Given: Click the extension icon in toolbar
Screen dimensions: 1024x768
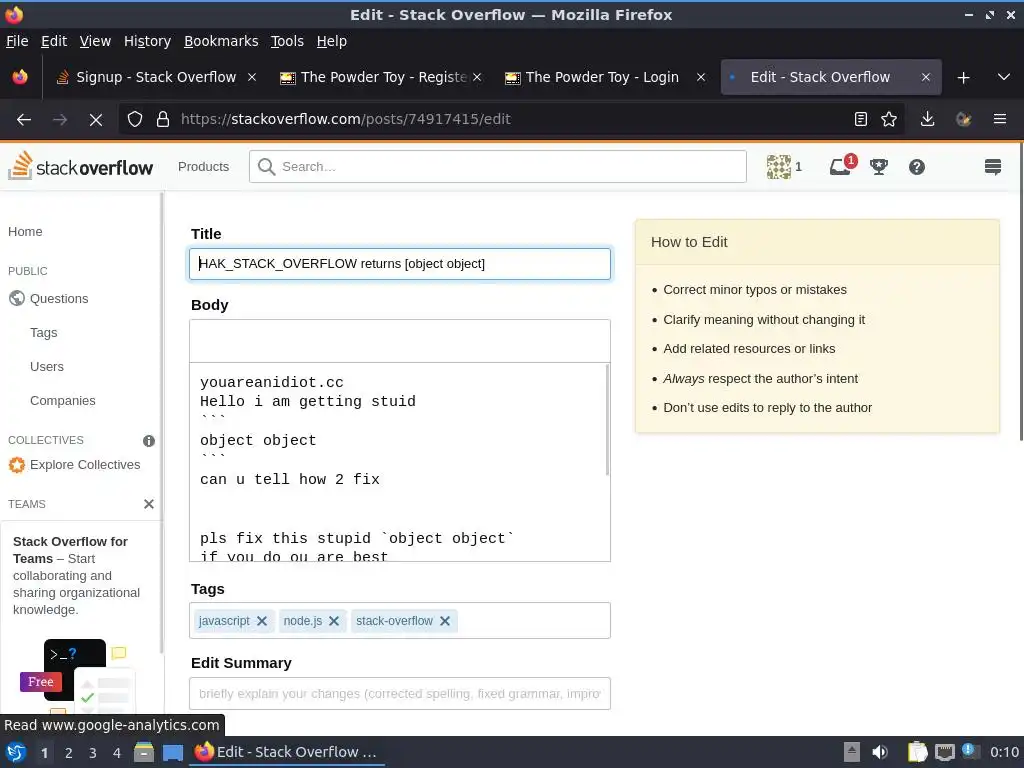Looking at the screenshot, I should click(x=963, y=120).
